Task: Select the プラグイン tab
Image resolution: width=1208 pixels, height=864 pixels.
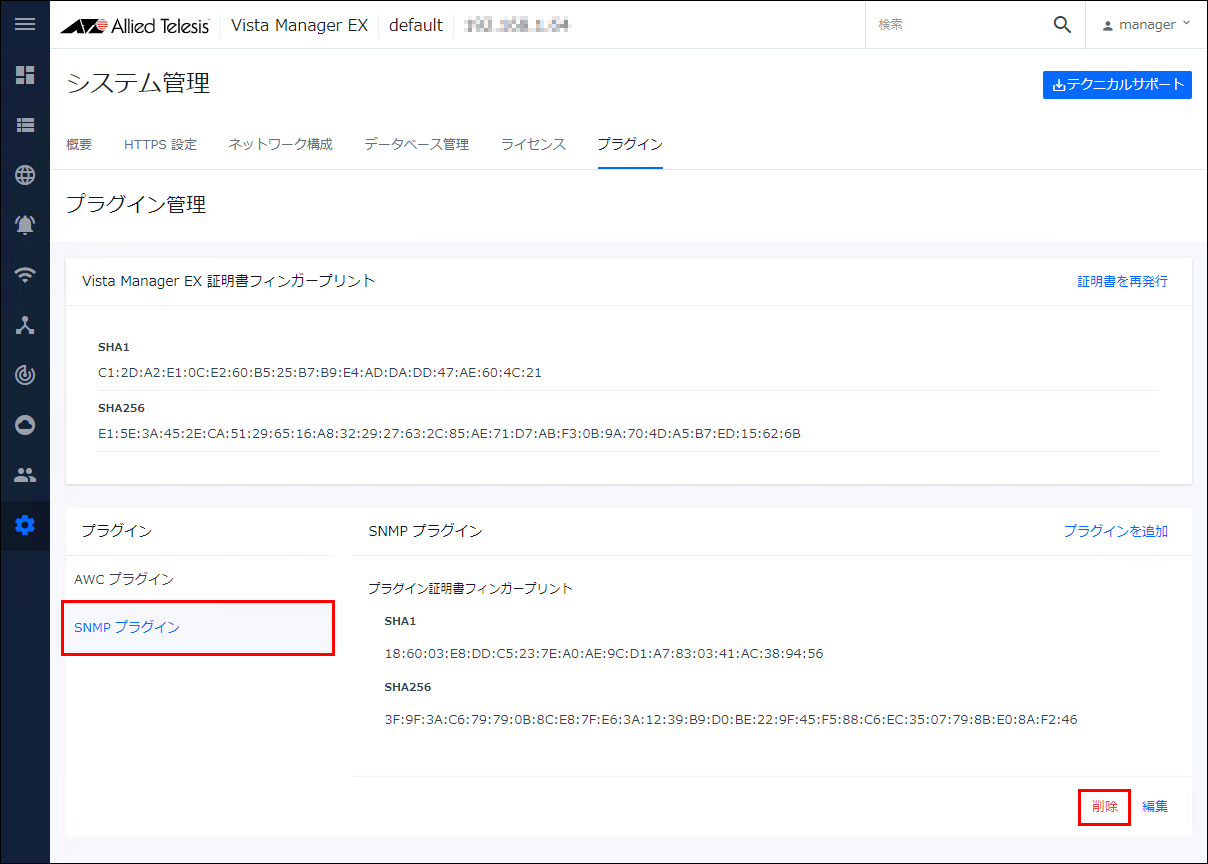Action: 630,145
